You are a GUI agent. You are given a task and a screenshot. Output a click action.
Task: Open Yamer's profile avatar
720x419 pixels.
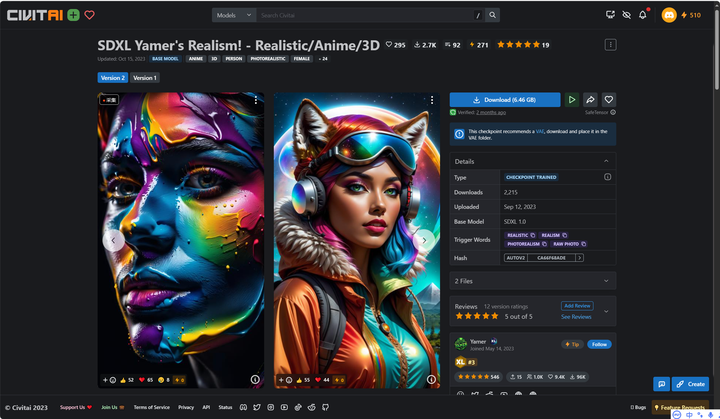pyautogui.click(x=461, y=344)
